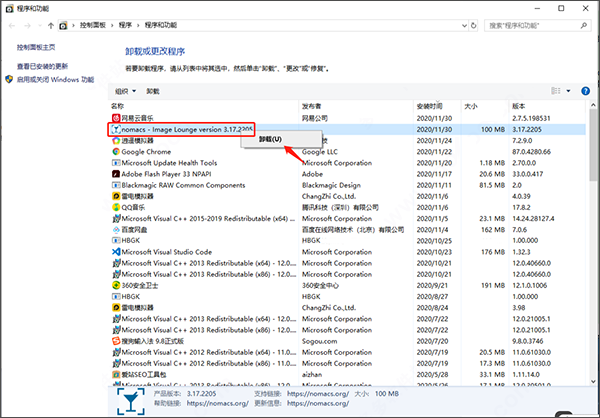Click the scrollbar up arrow
Screen dimensions: 600x418
coord(593,105)
